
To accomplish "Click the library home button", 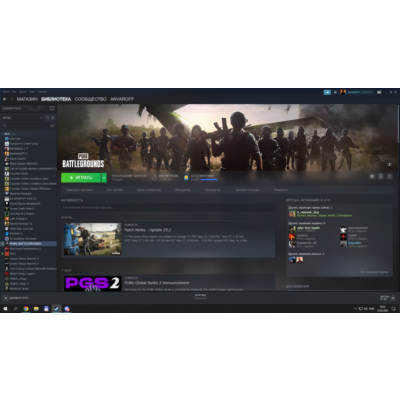I will pyautogui.click(x=23, y=108).
